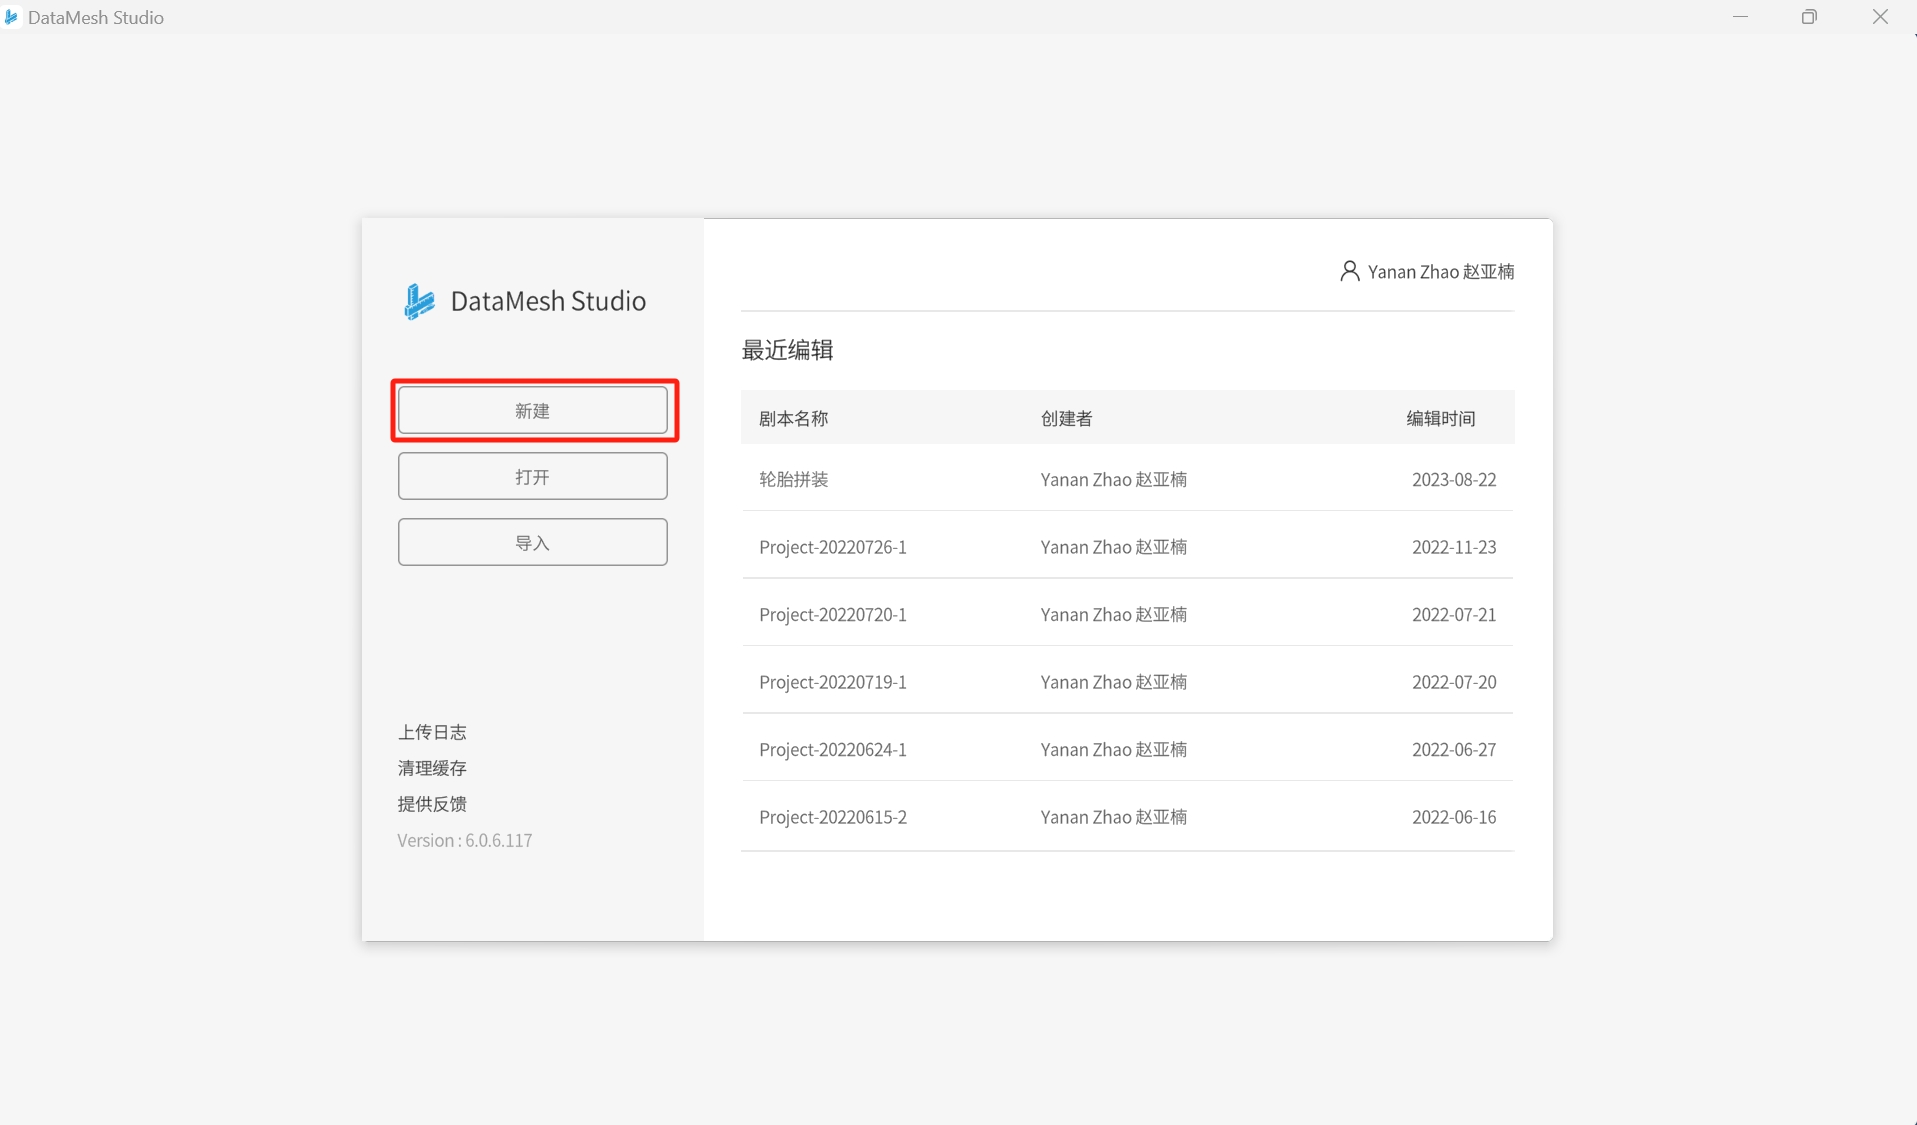This screenshot has width=1917, height=1125.
Task: Click the date 2022-07-20
Action: (1454, 681)
